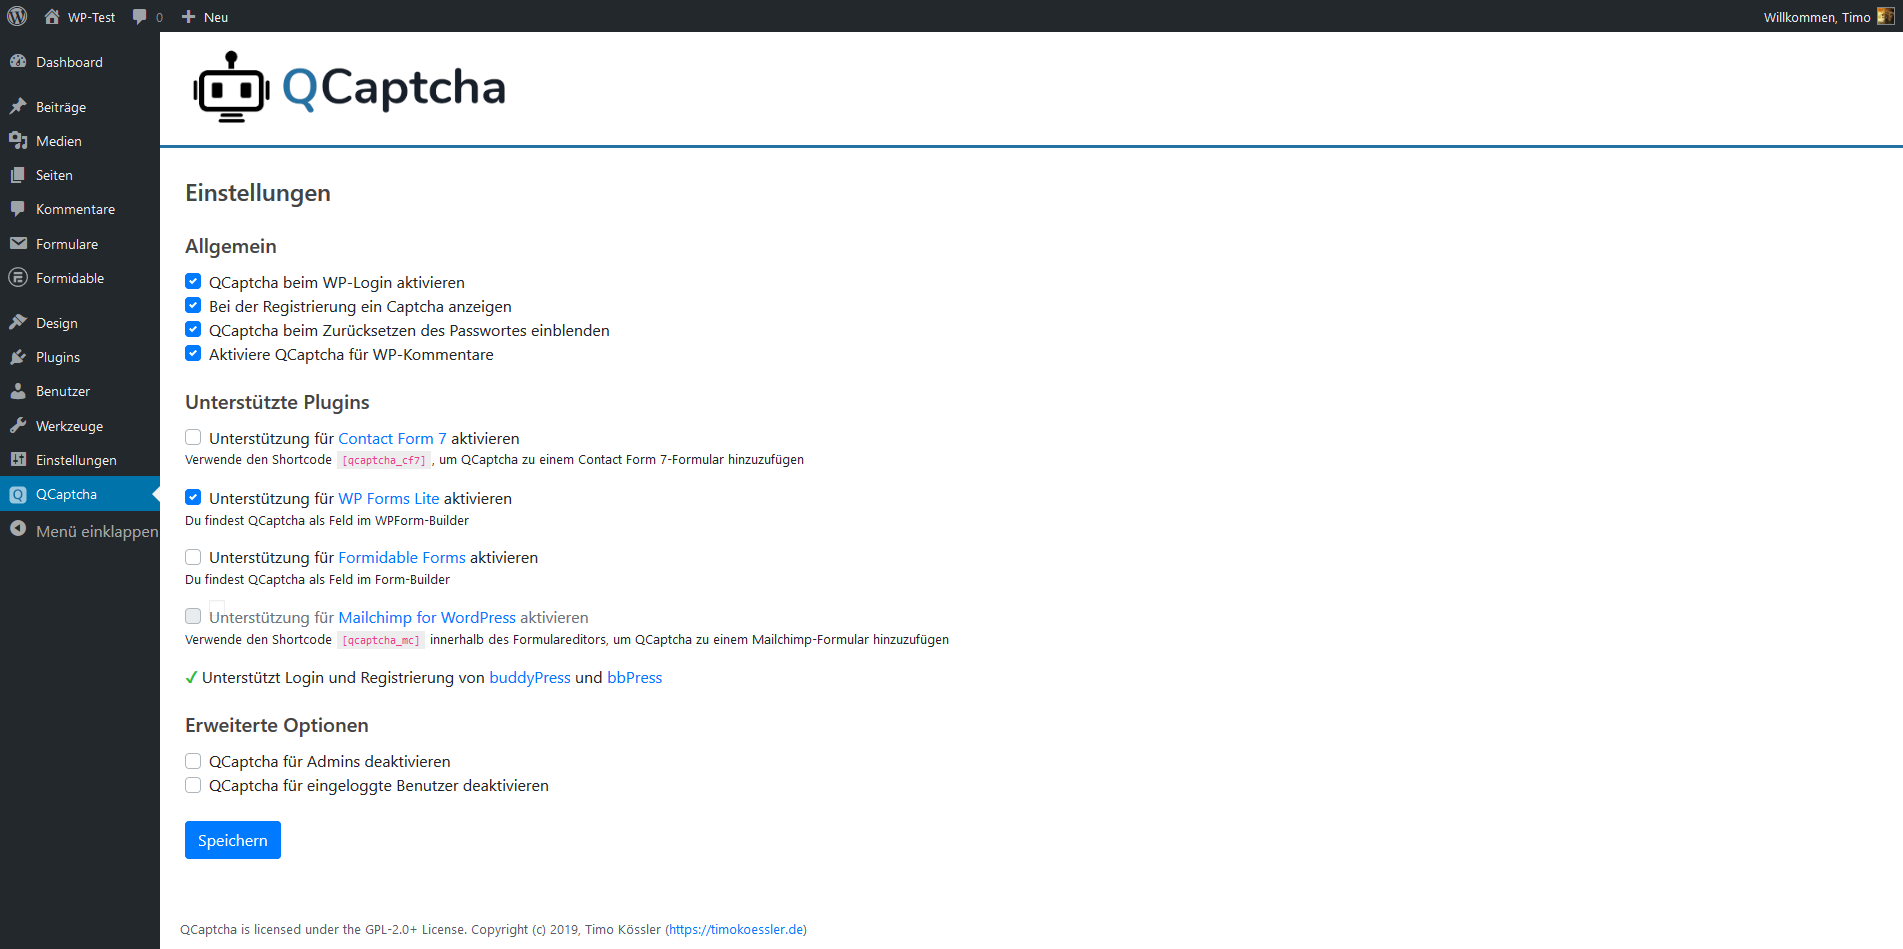The image size is (1903, 949).
Task: Open Werkzeuge in the sidebar menu
Action: 80,426
